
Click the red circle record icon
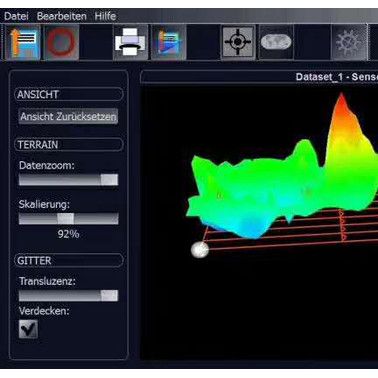click(x=62, y=43)
